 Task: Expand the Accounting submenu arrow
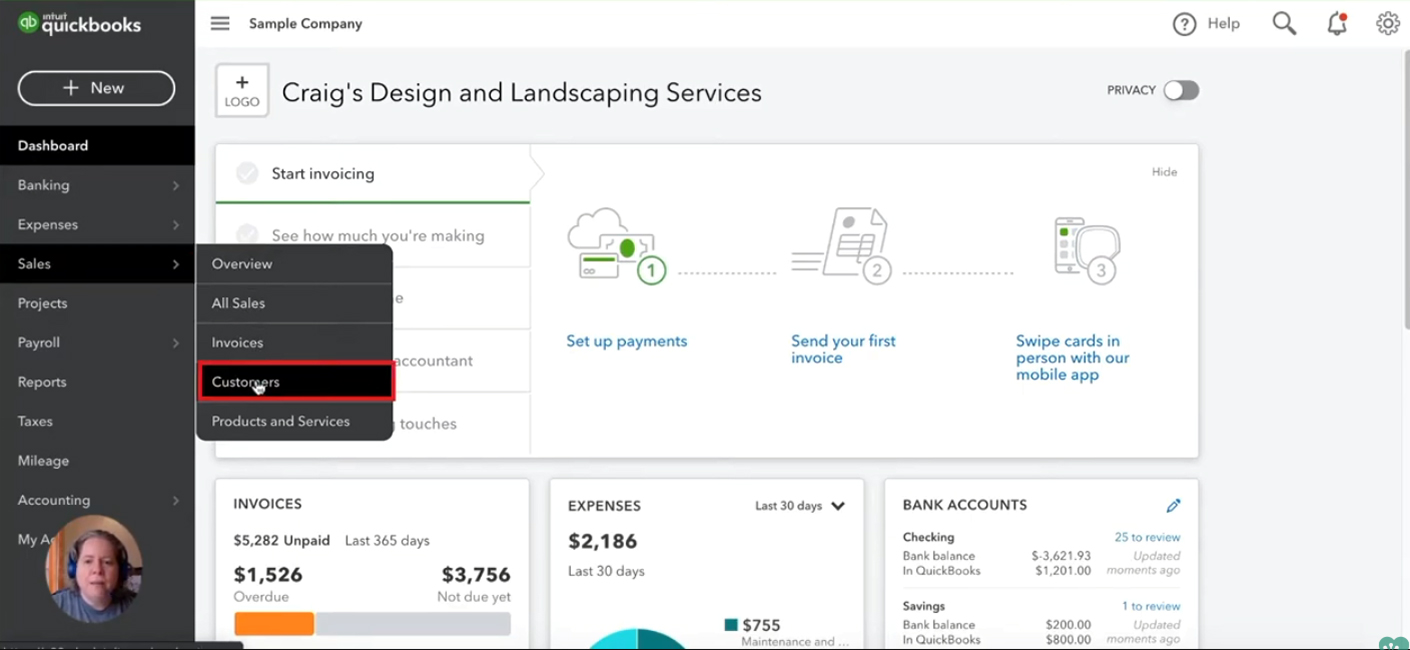click(176, 500)
